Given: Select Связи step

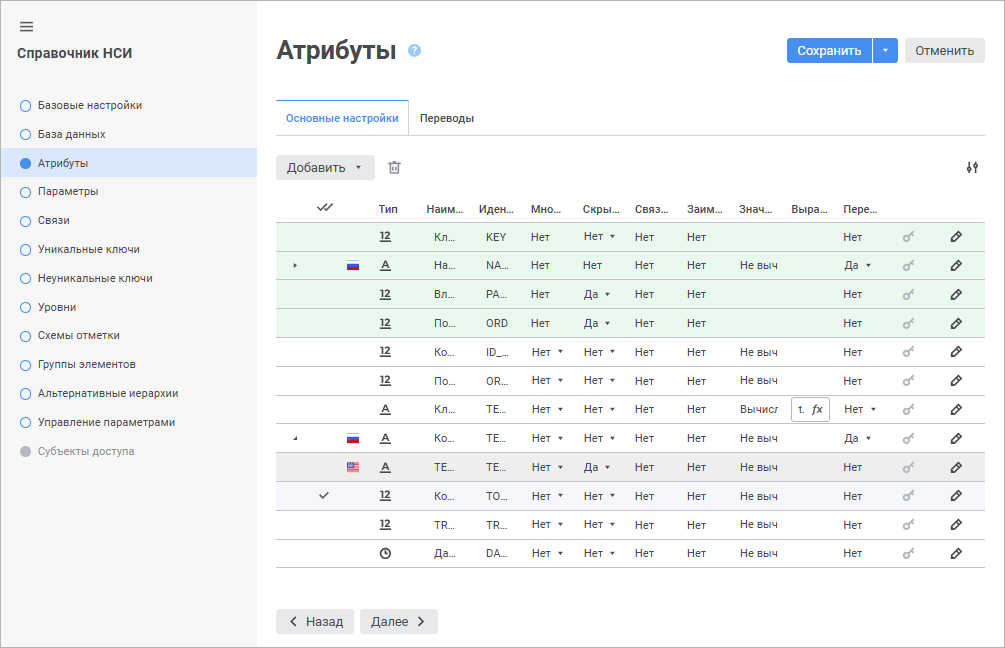Looking at the screenshot, I should click(45, 220).
